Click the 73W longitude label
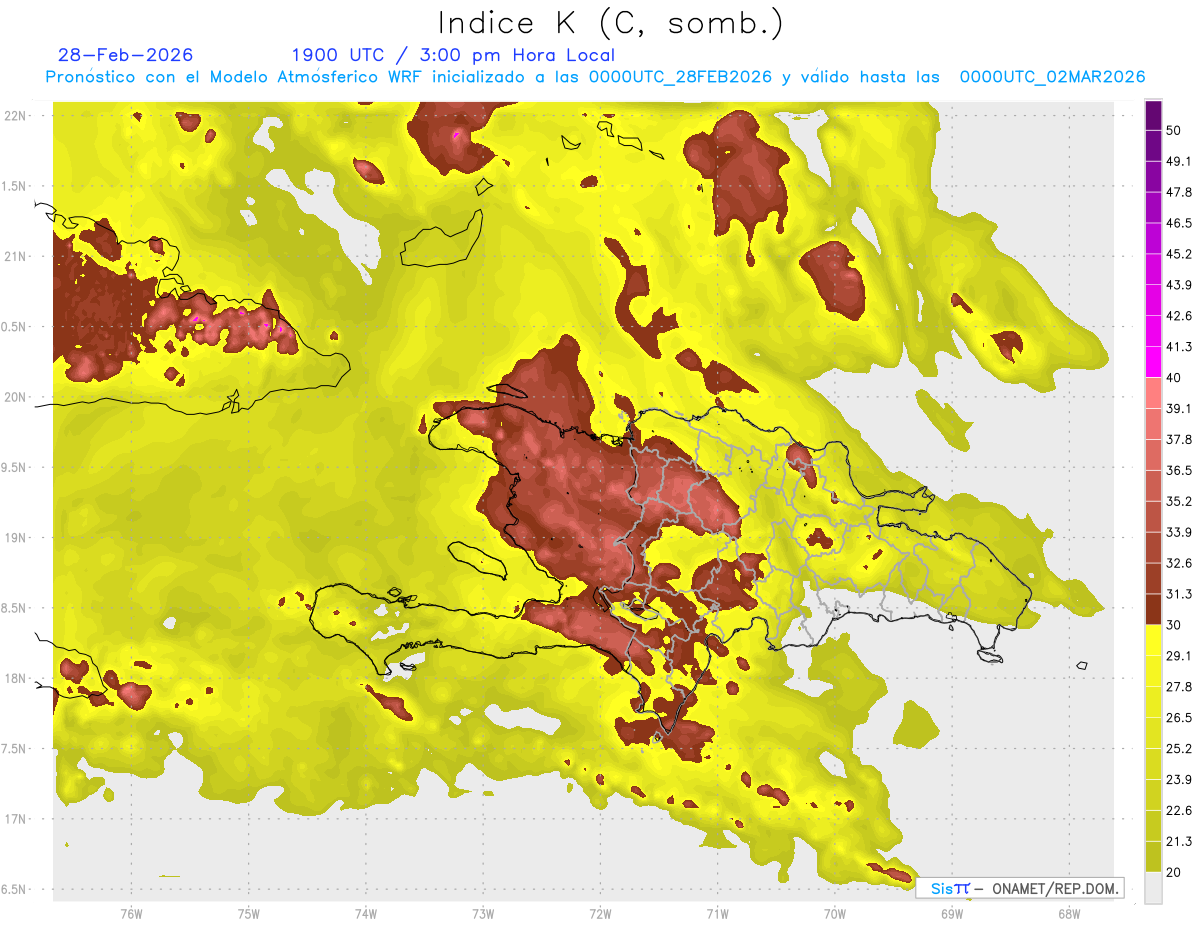This screenshot has width=1200, height=927. tap(483, 913)
